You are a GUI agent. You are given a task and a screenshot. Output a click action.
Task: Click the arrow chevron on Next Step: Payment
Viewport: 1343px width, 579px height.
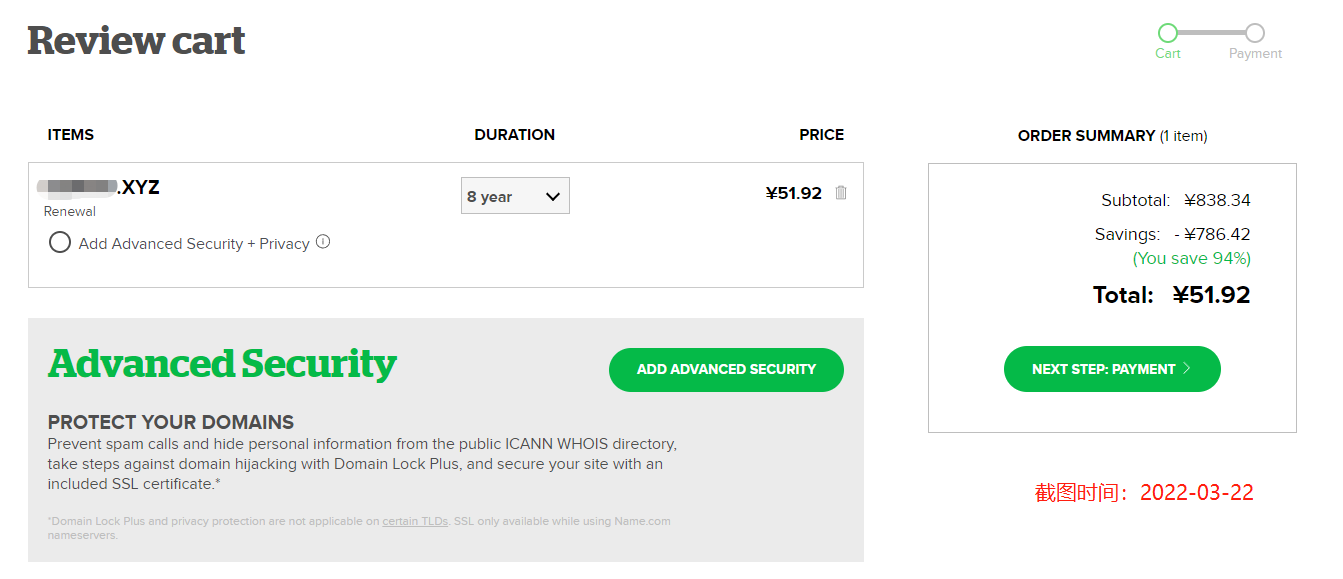(1187, 369)
